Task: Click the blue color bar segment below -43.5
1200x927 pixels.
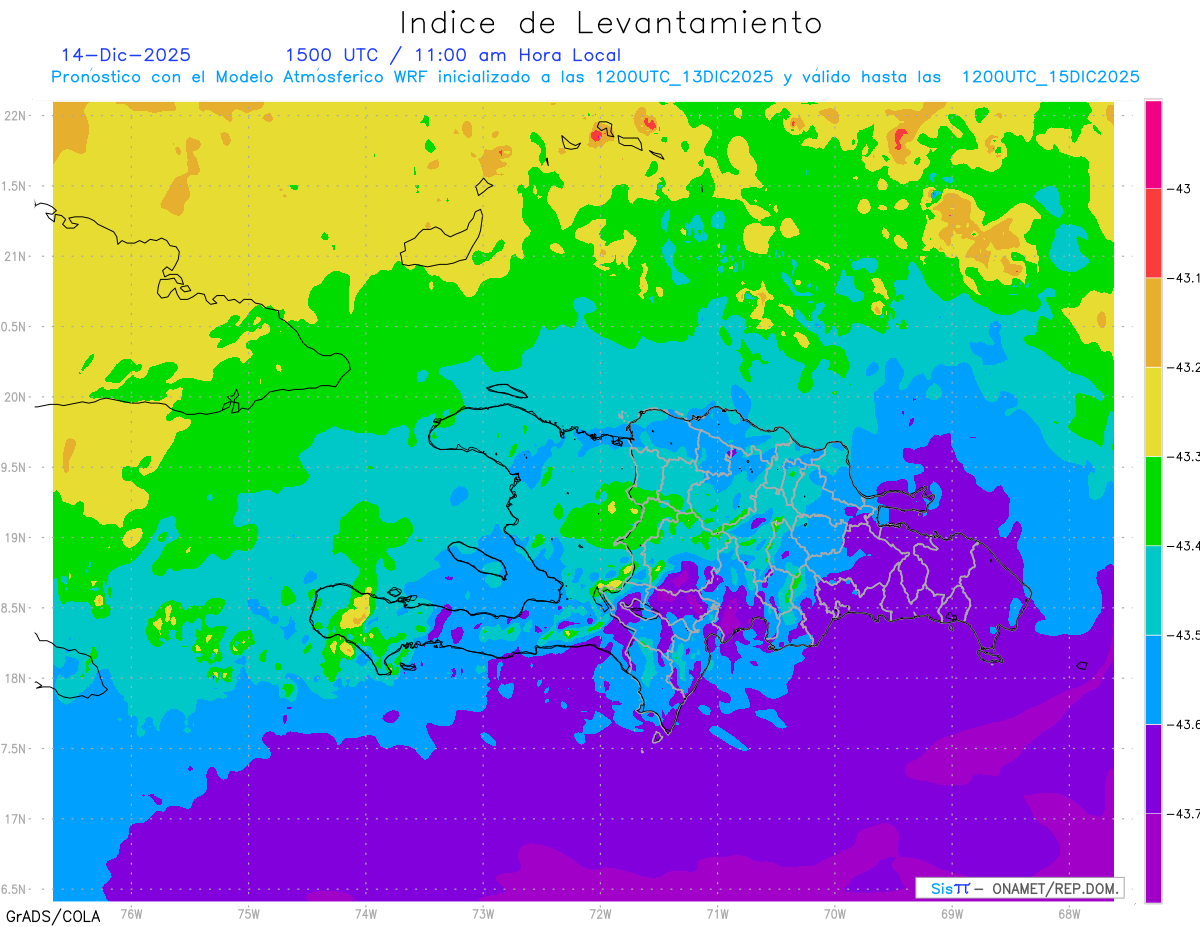Action: 1153,679
